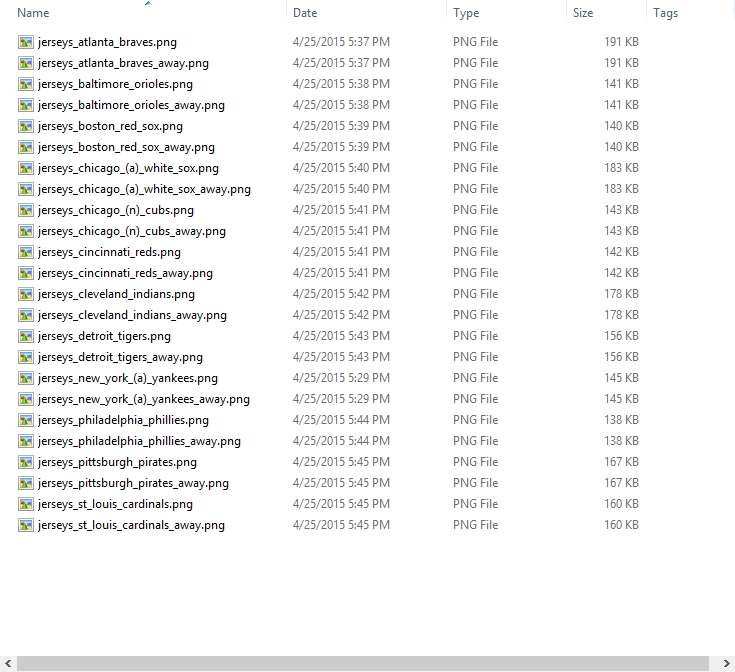This screenshot has height=672, width=735.
Task: Select the icon beside jerseys_chicago_(a)_white_sox_away.png
Action: (26, 189)
